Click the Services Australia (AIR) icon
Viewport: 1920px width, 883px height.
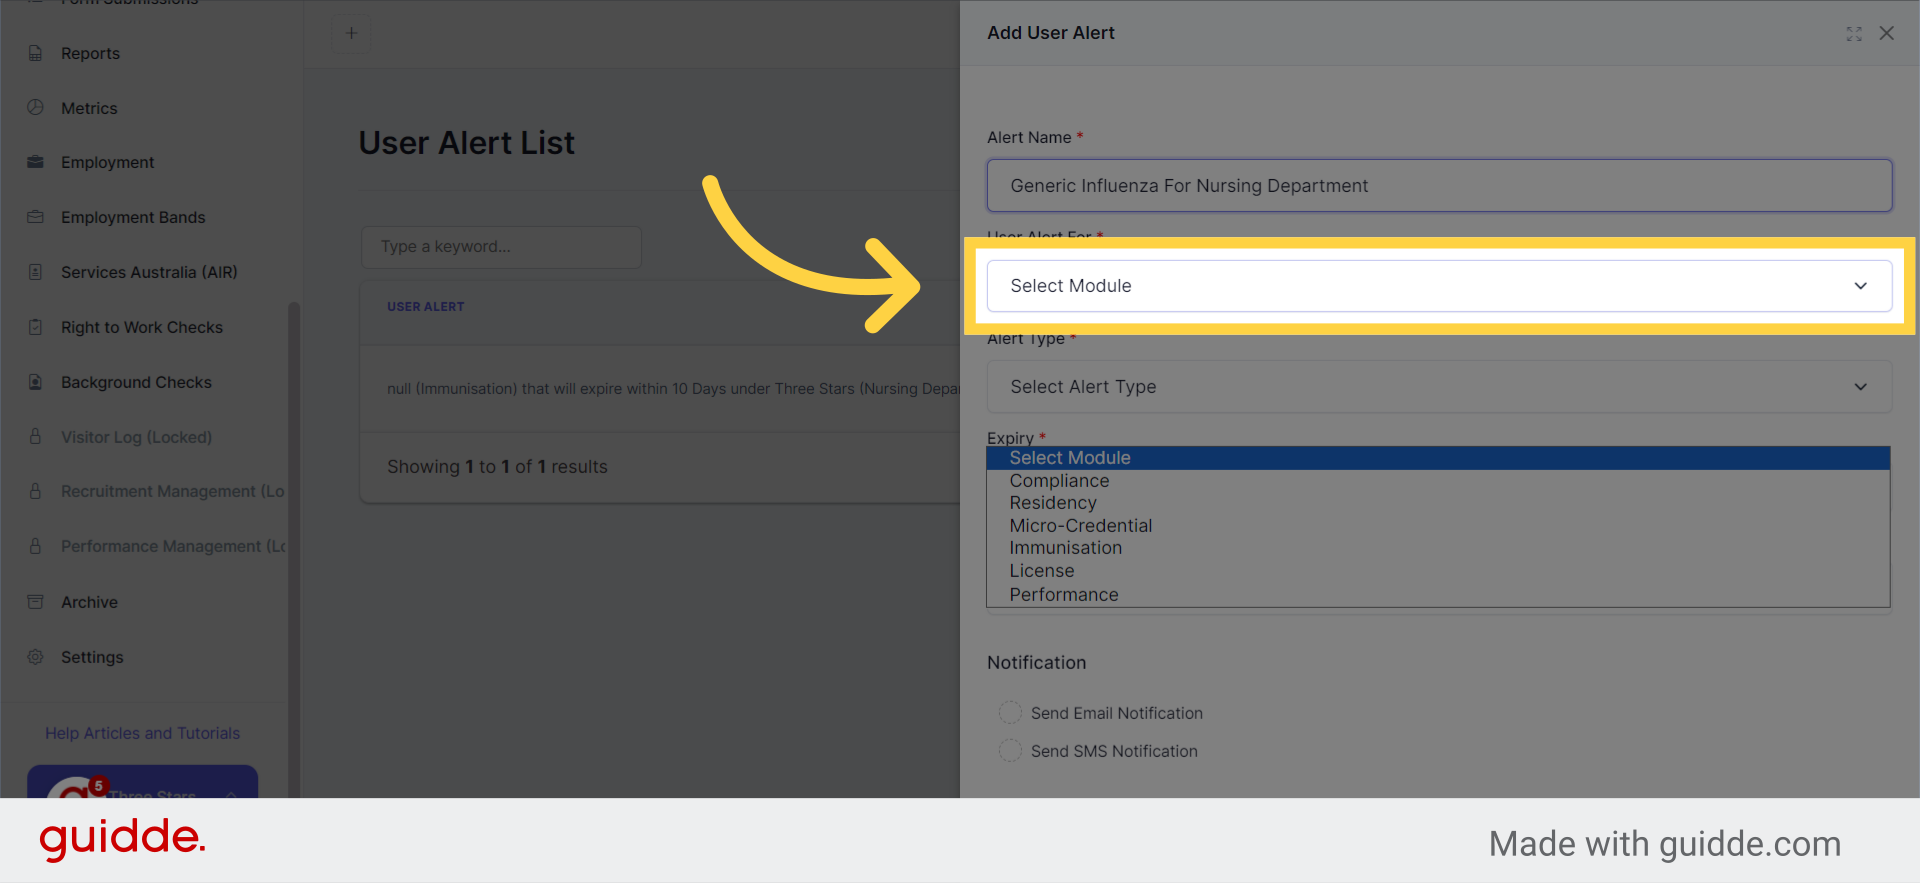[x=35, y=272]
